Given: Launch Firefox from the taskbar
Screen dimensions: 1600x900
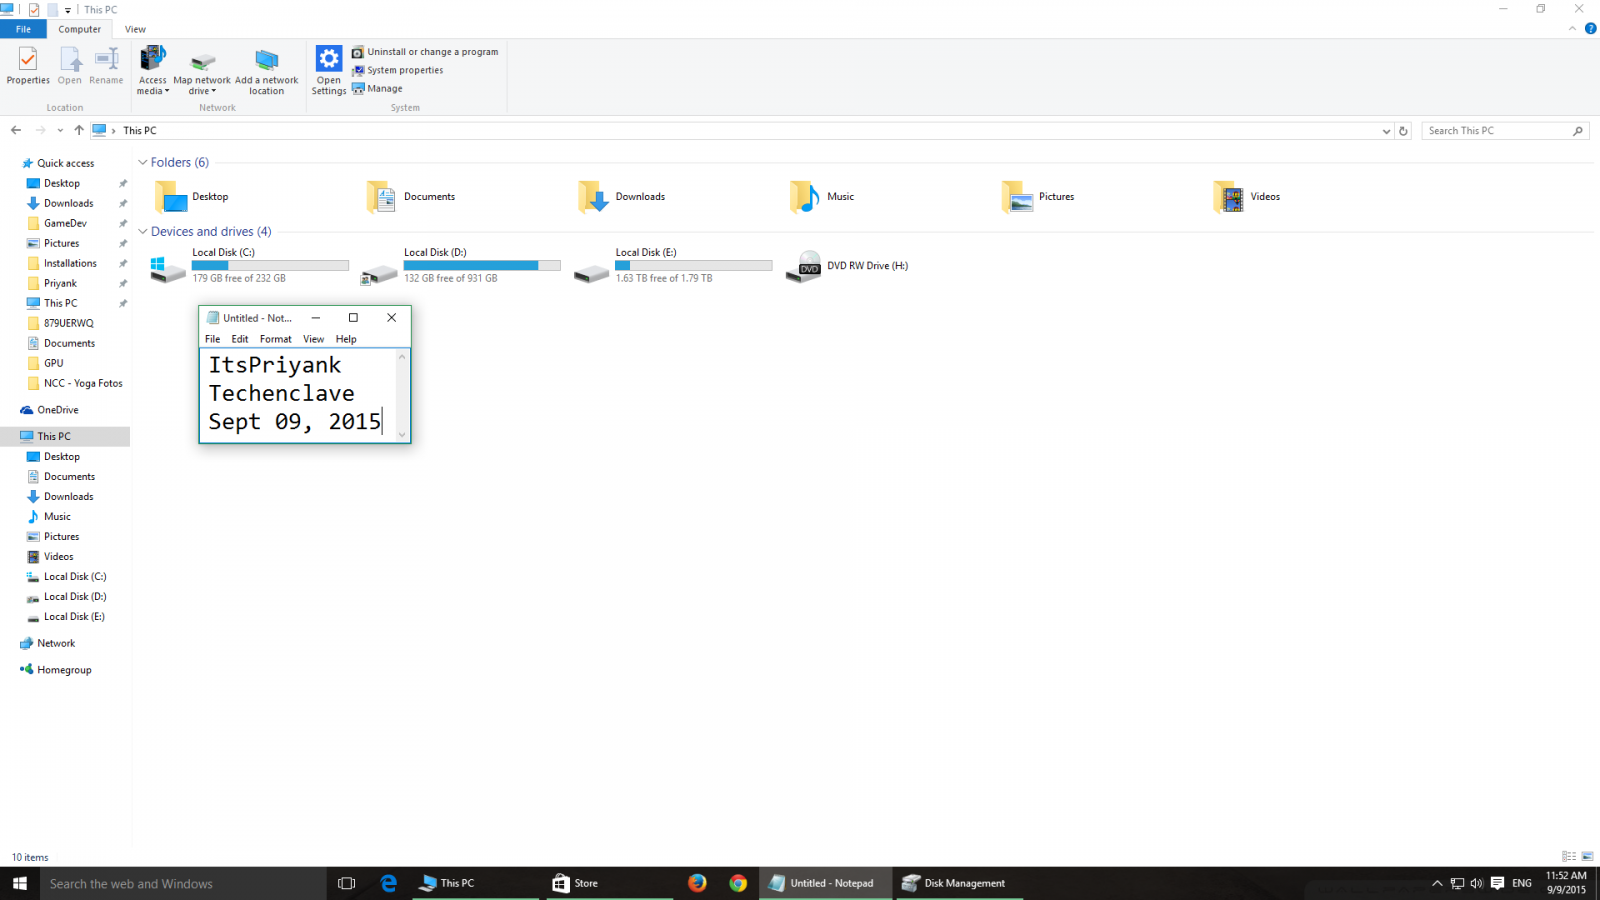Looking at the screenshot, I should pyautogui.click(x=697, y=883).
